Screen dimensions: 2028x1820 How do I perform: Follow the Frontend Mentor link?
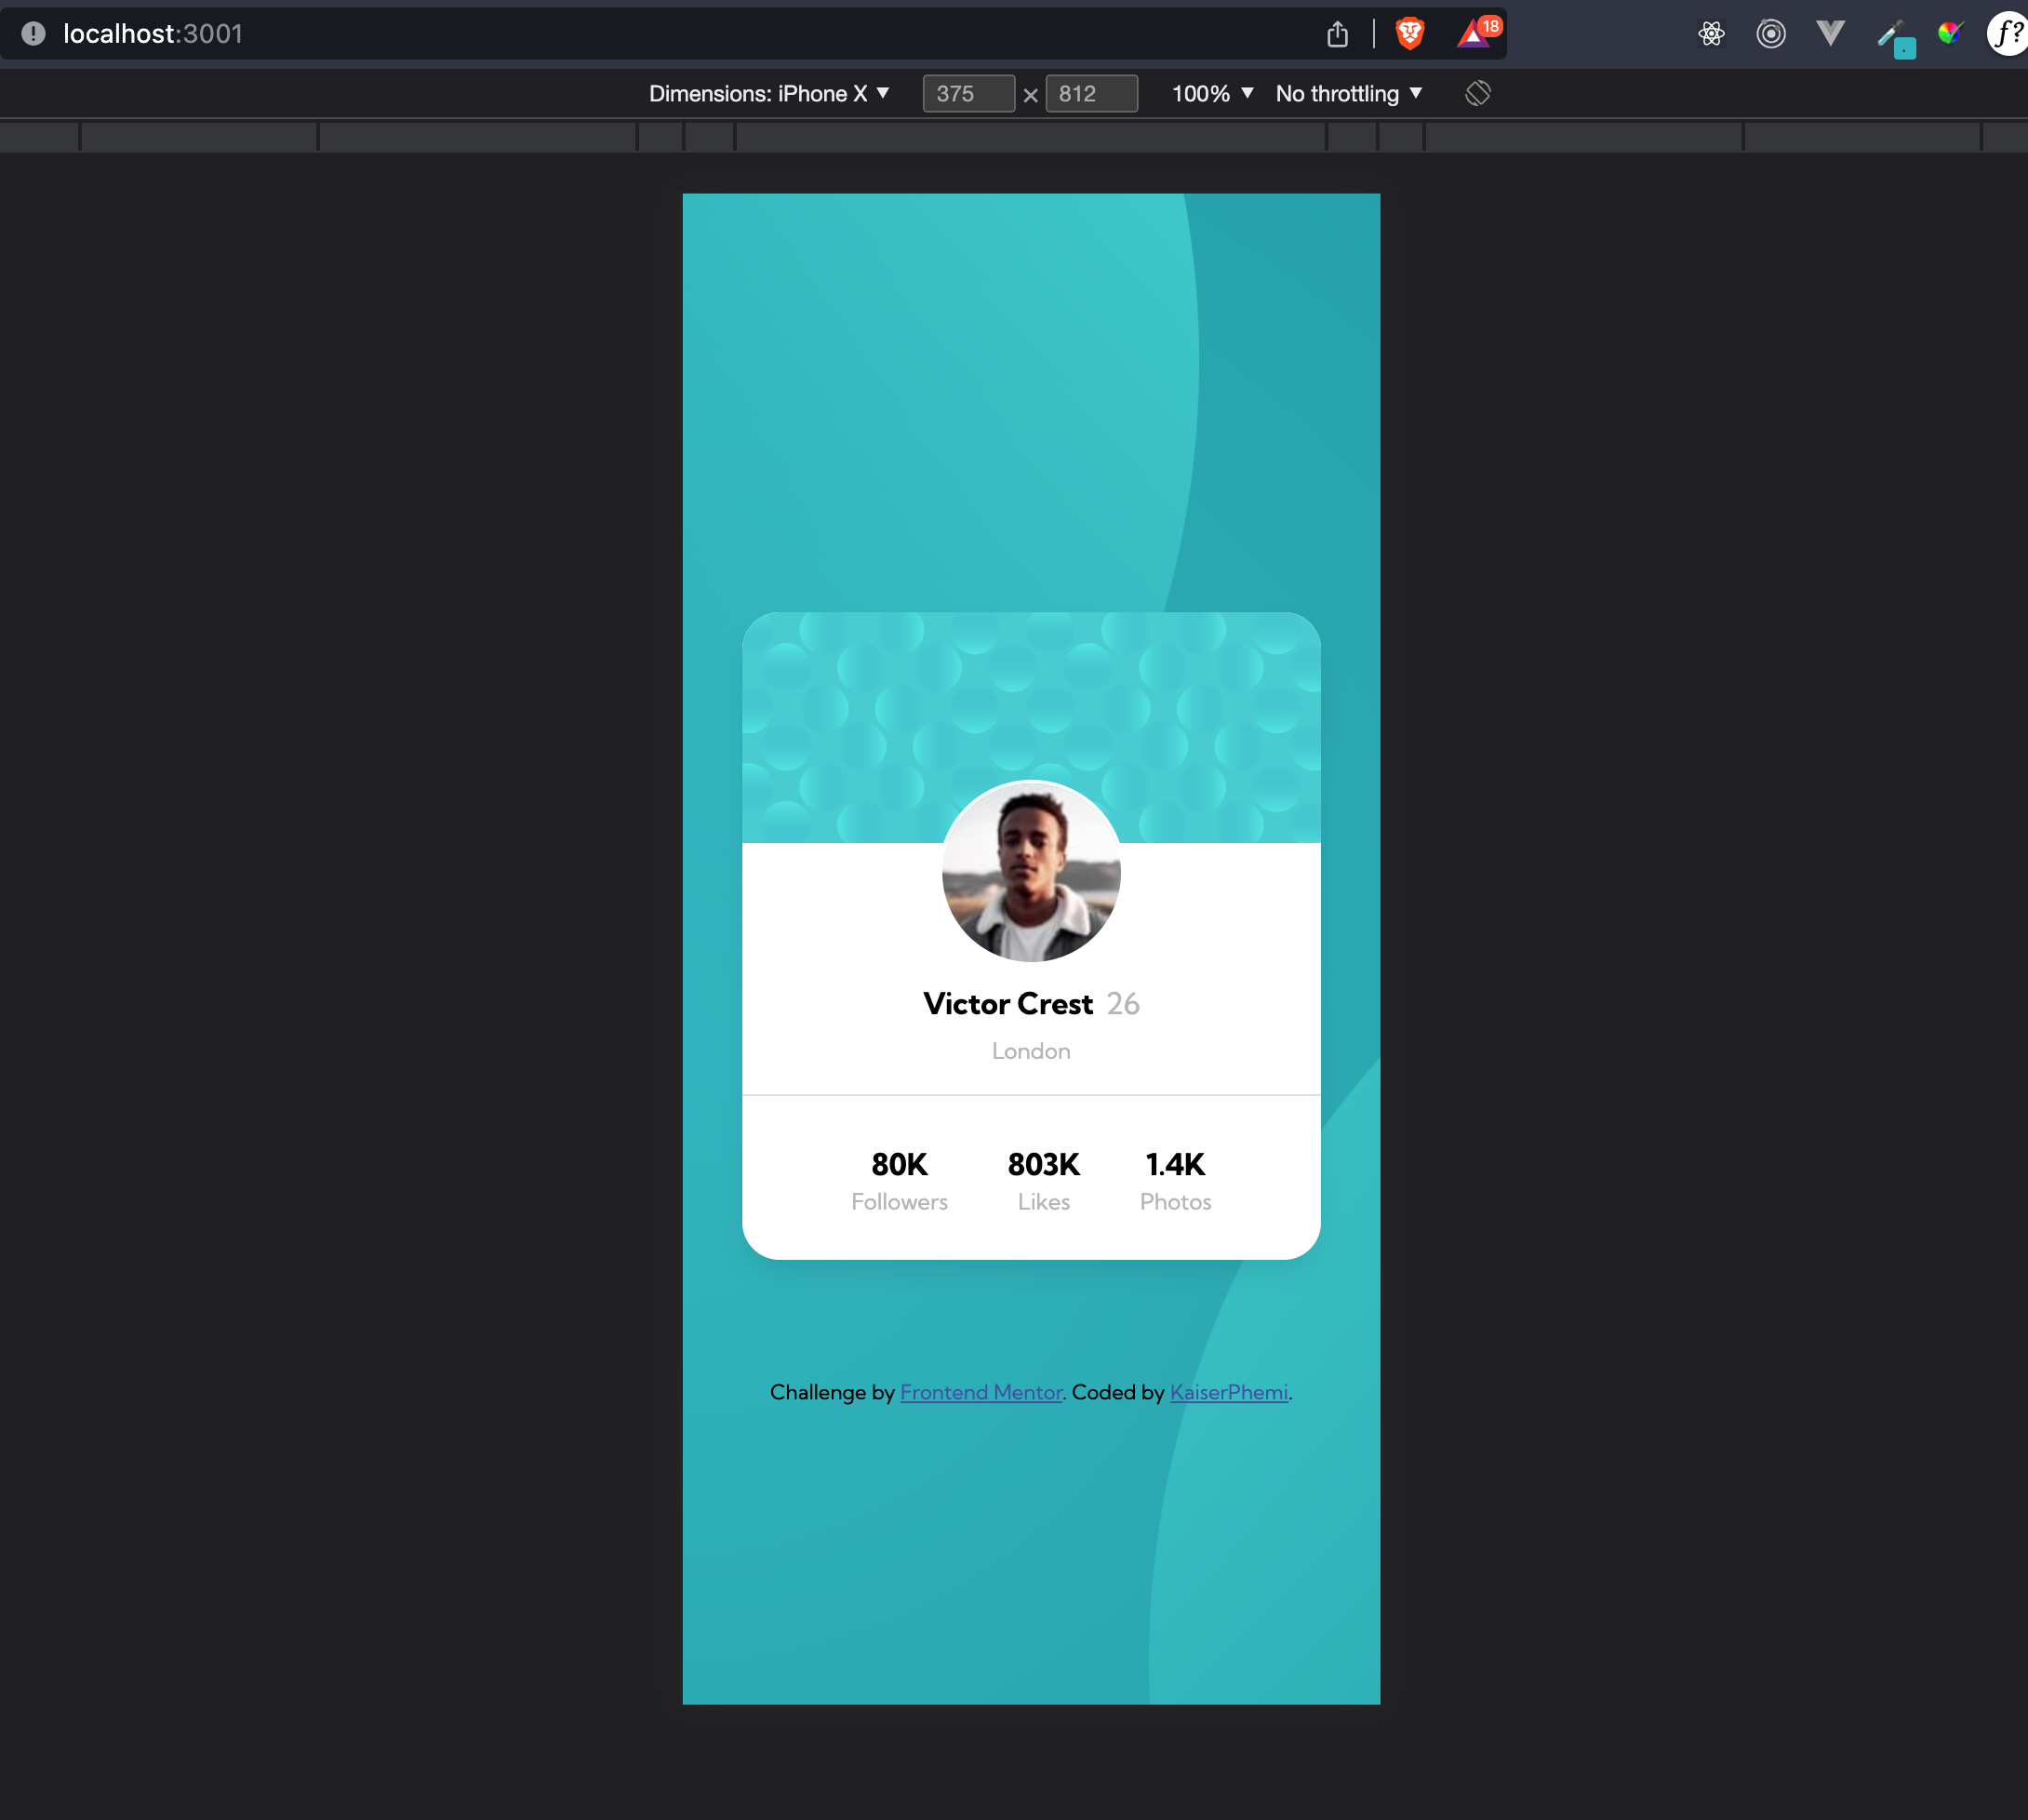(981, 1392)
